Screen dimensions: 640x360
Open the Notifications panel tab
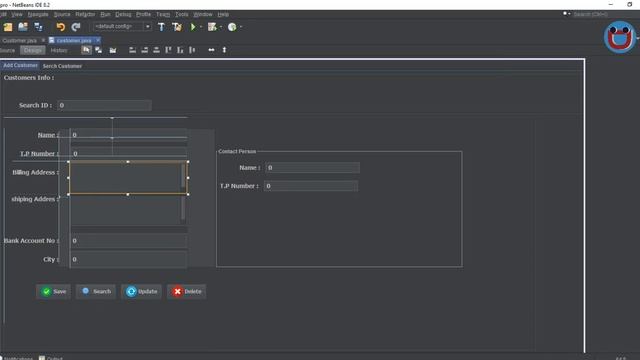point(16,358)
